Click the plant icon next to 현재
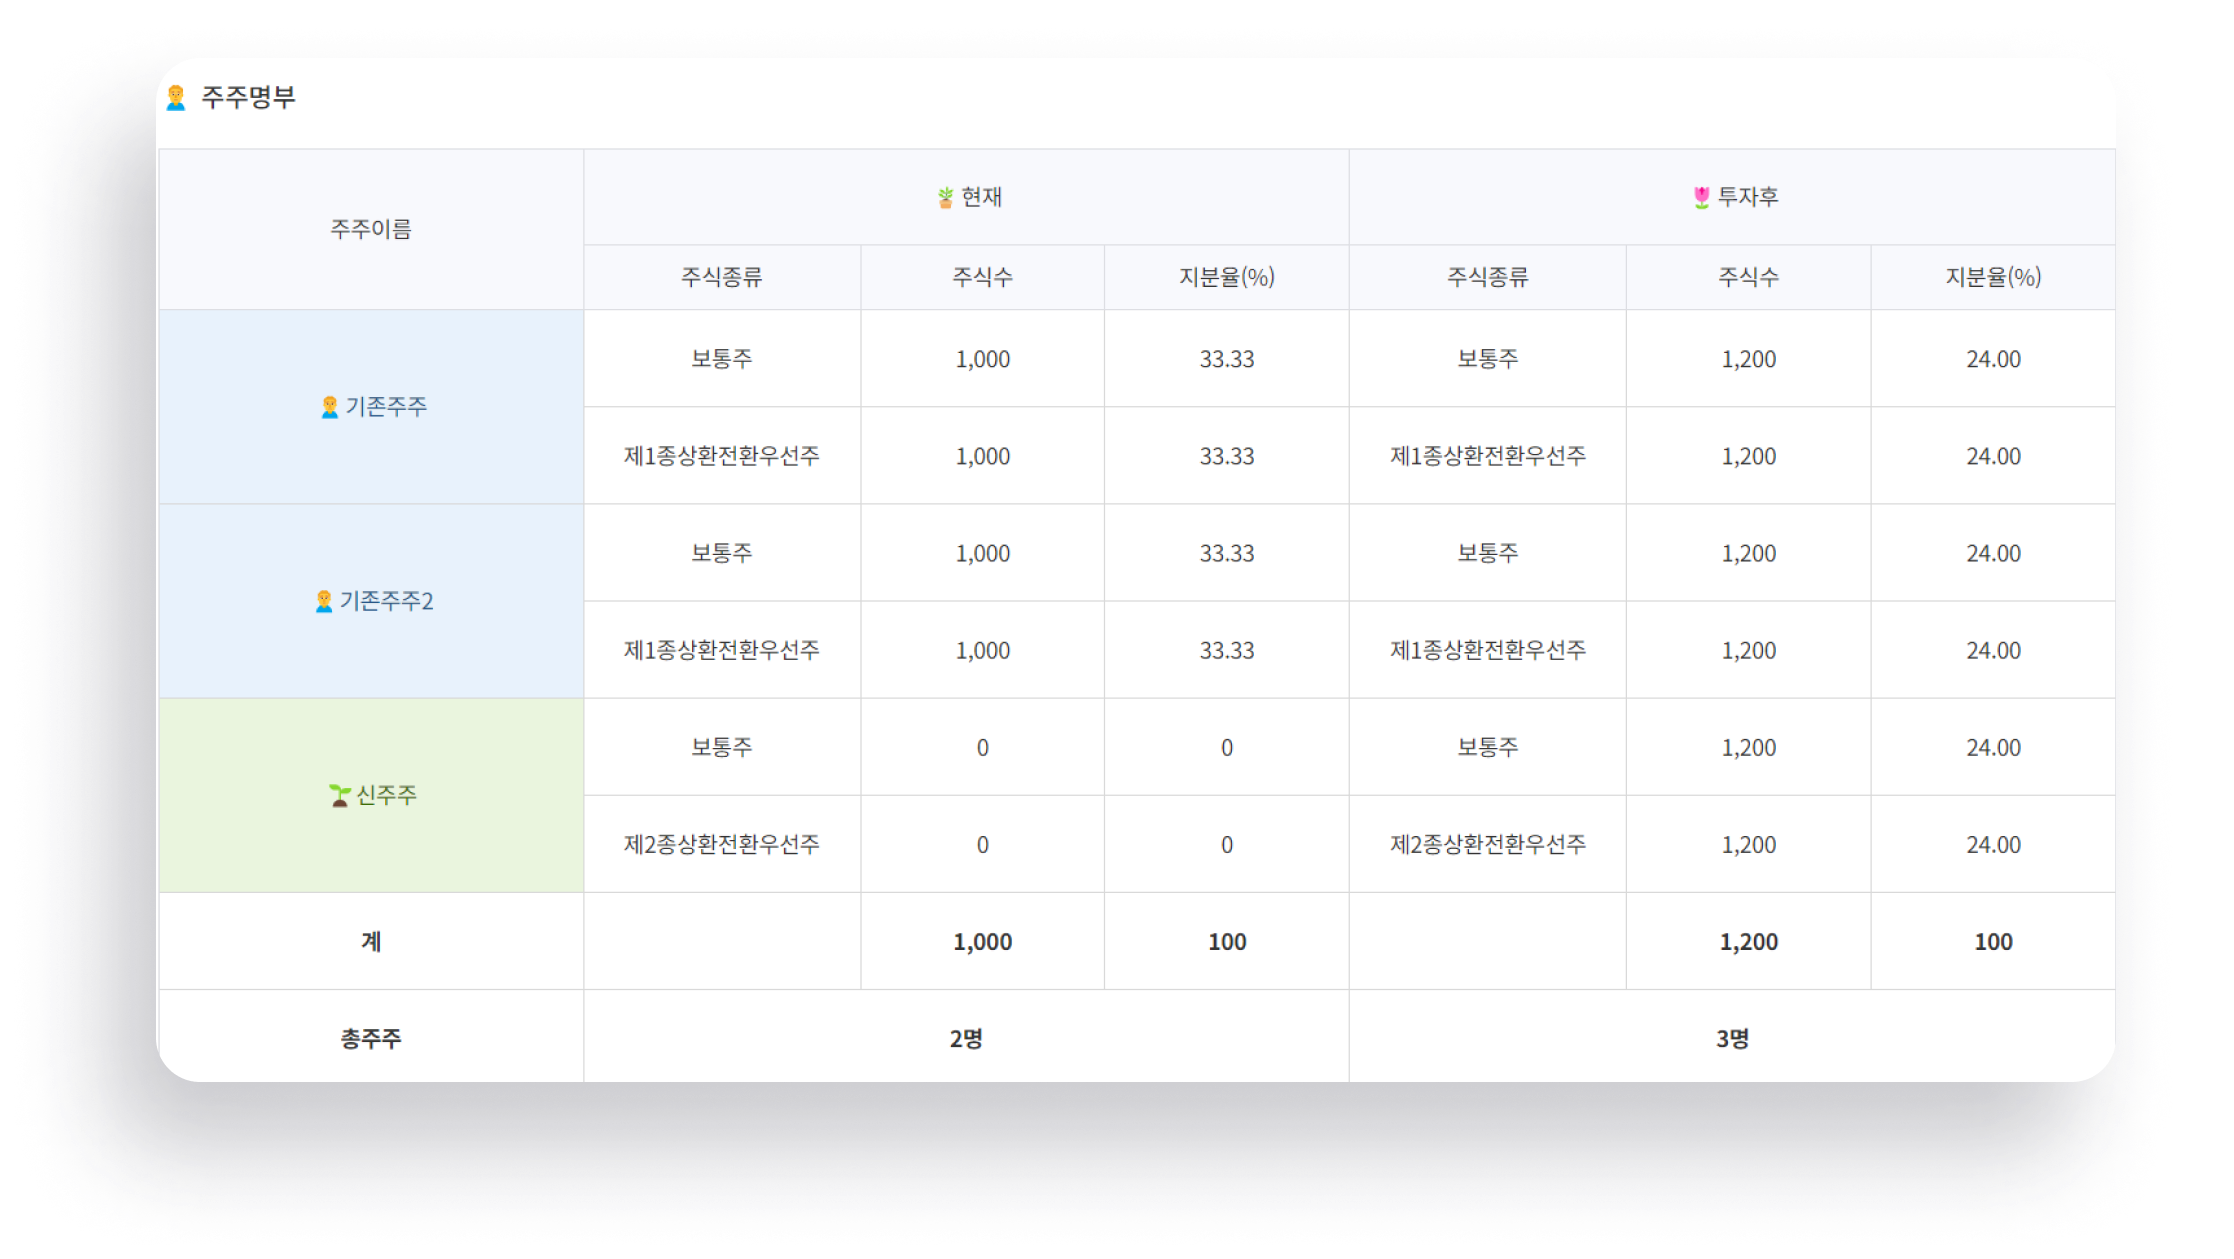 (x=945, y=198)
